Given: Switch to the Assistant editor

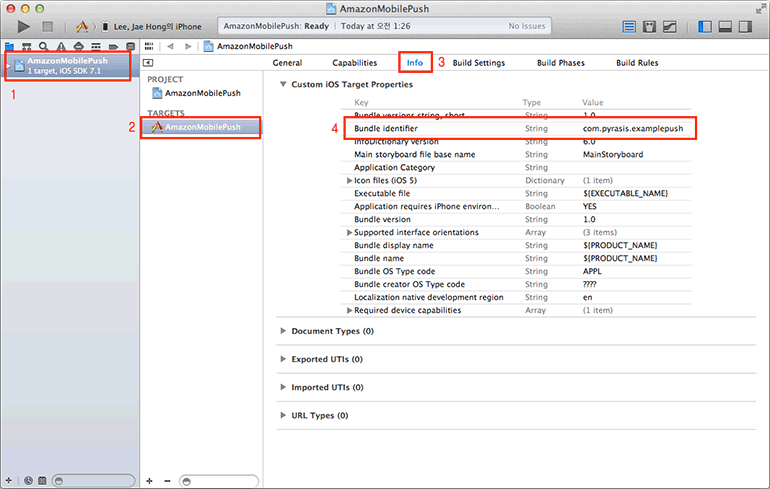Looking at the screenshot, I should (x=650, y=25).
